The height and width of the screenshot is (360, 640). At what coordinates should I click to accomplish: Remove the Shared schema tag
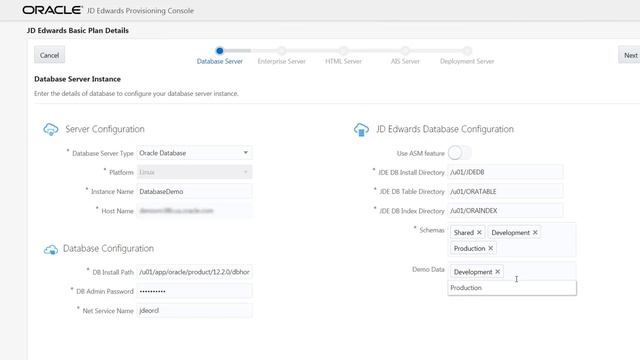(479, 232)
